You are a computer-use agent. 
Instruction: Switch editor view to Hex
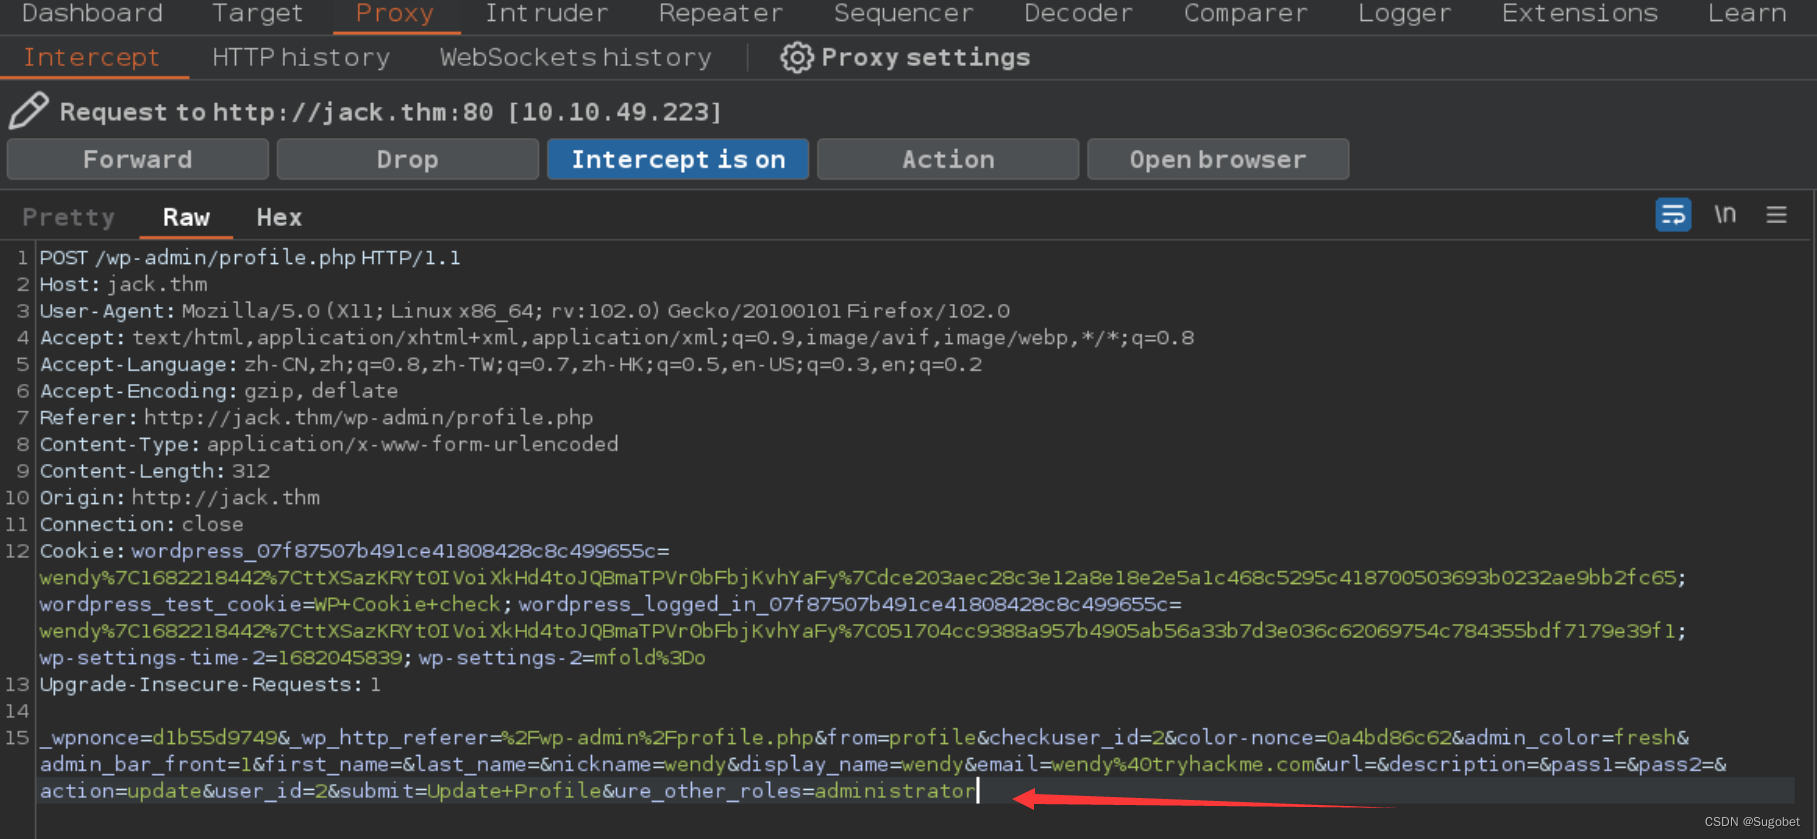coord(279,217)
